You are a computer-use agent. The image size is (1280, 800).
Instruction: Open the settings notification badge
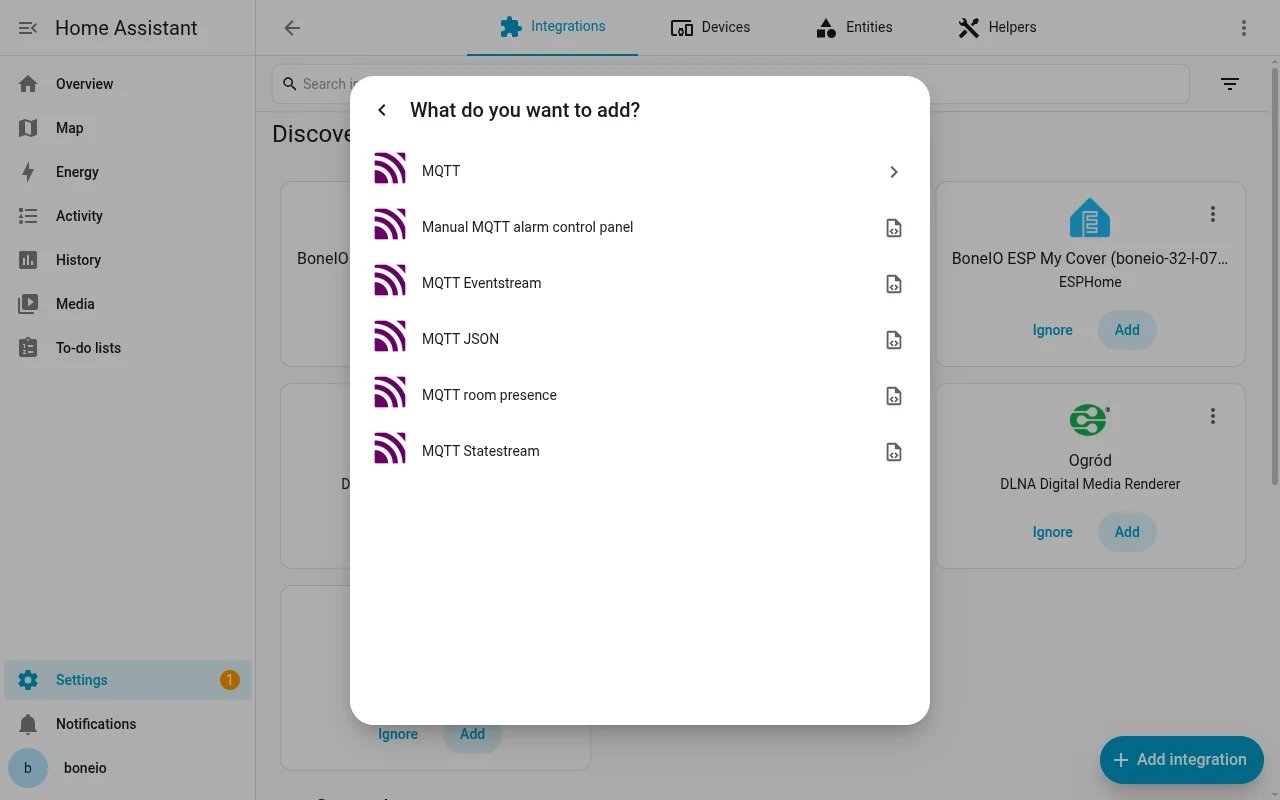229,680
